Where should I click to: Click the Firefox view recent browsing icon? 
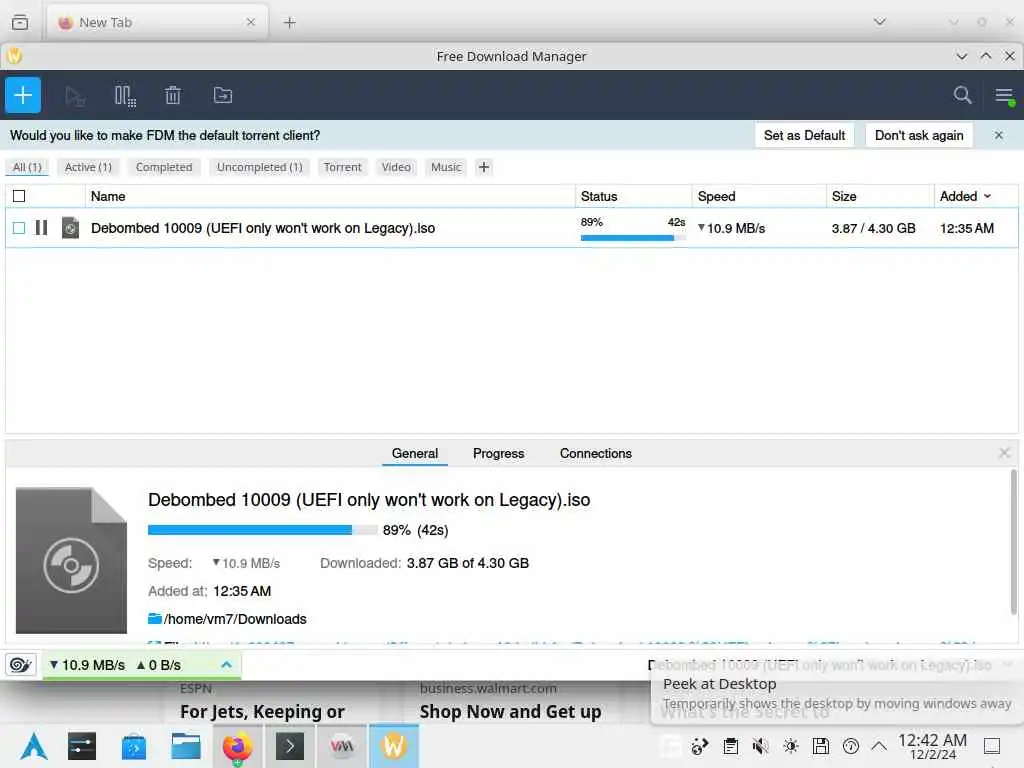(x=20, y=22)
